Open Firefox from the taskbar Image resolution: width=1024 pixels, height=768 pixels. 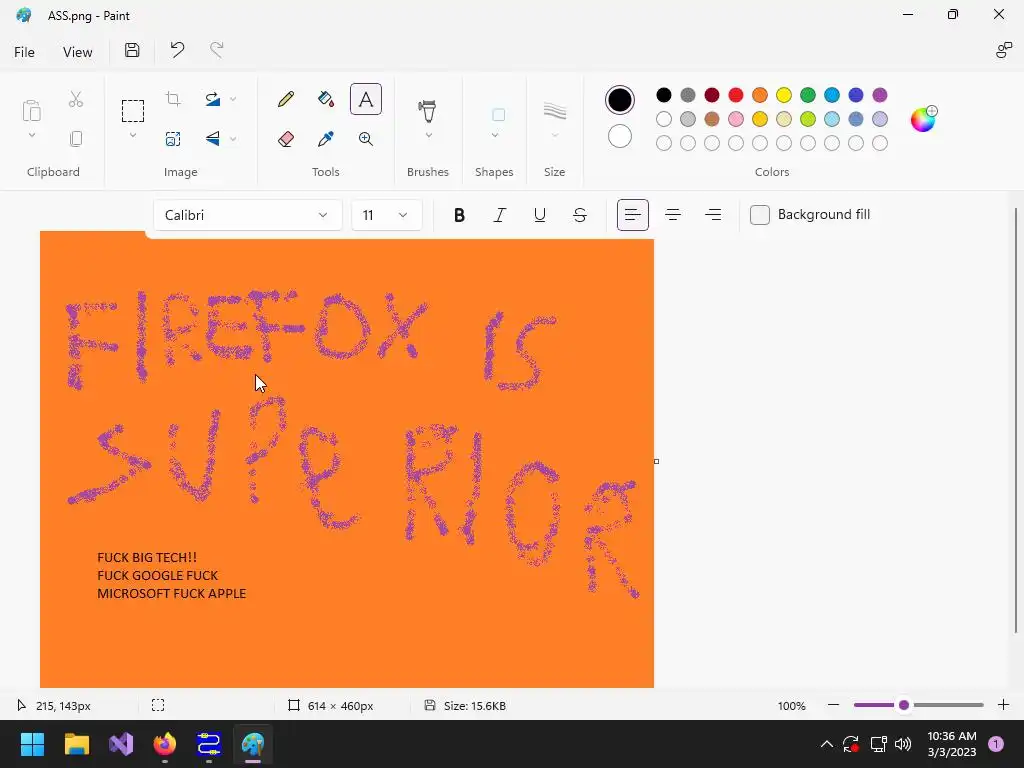point(165,744)
